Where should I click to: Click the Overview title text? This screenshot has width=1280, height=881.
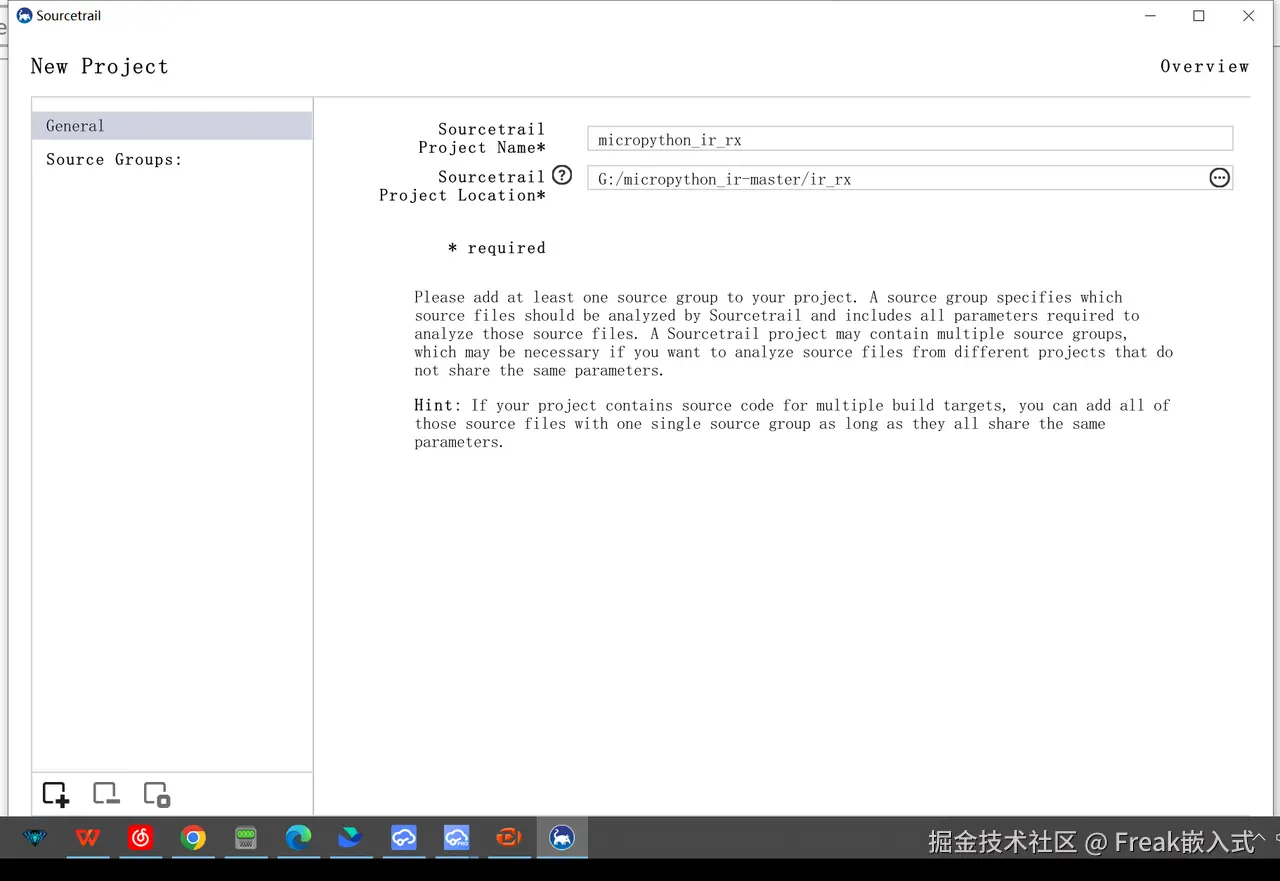(x=1205, y=66)
